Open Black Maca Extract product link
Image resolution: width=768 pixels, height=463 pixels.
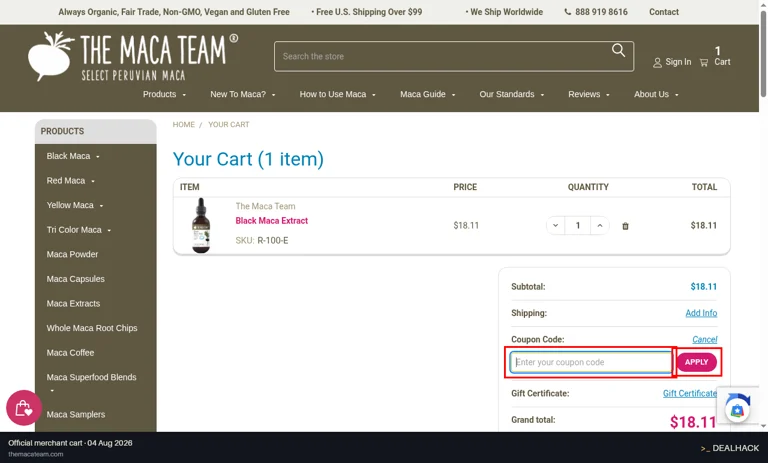point(272,220)
